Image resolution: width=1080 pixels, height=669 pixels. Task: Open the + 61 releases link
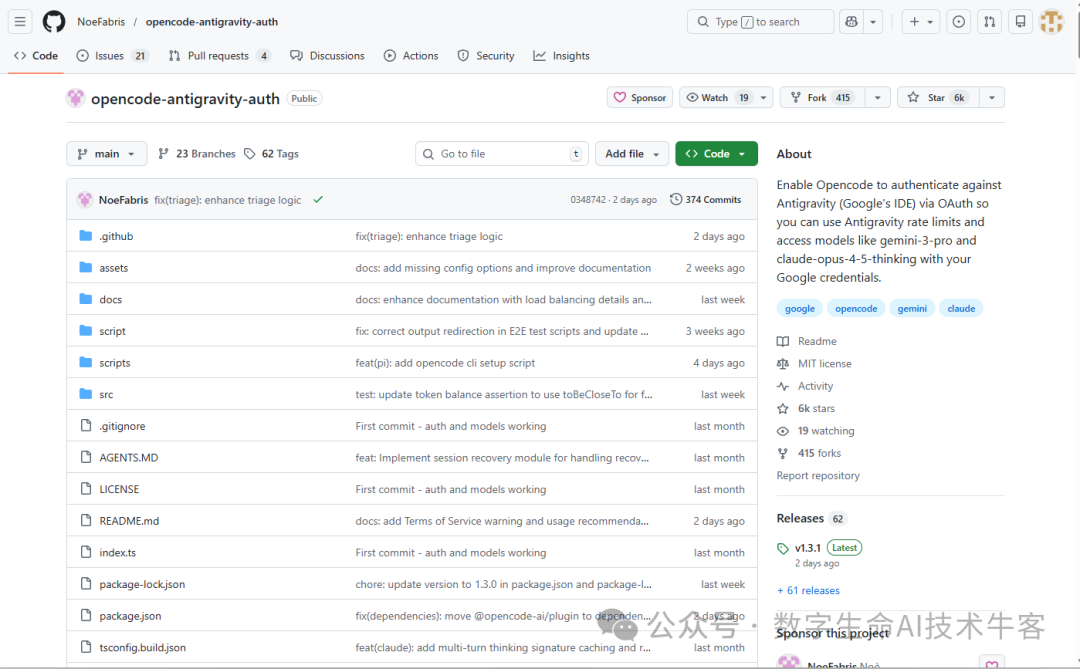pyautogui.click(x=808, y=591)
